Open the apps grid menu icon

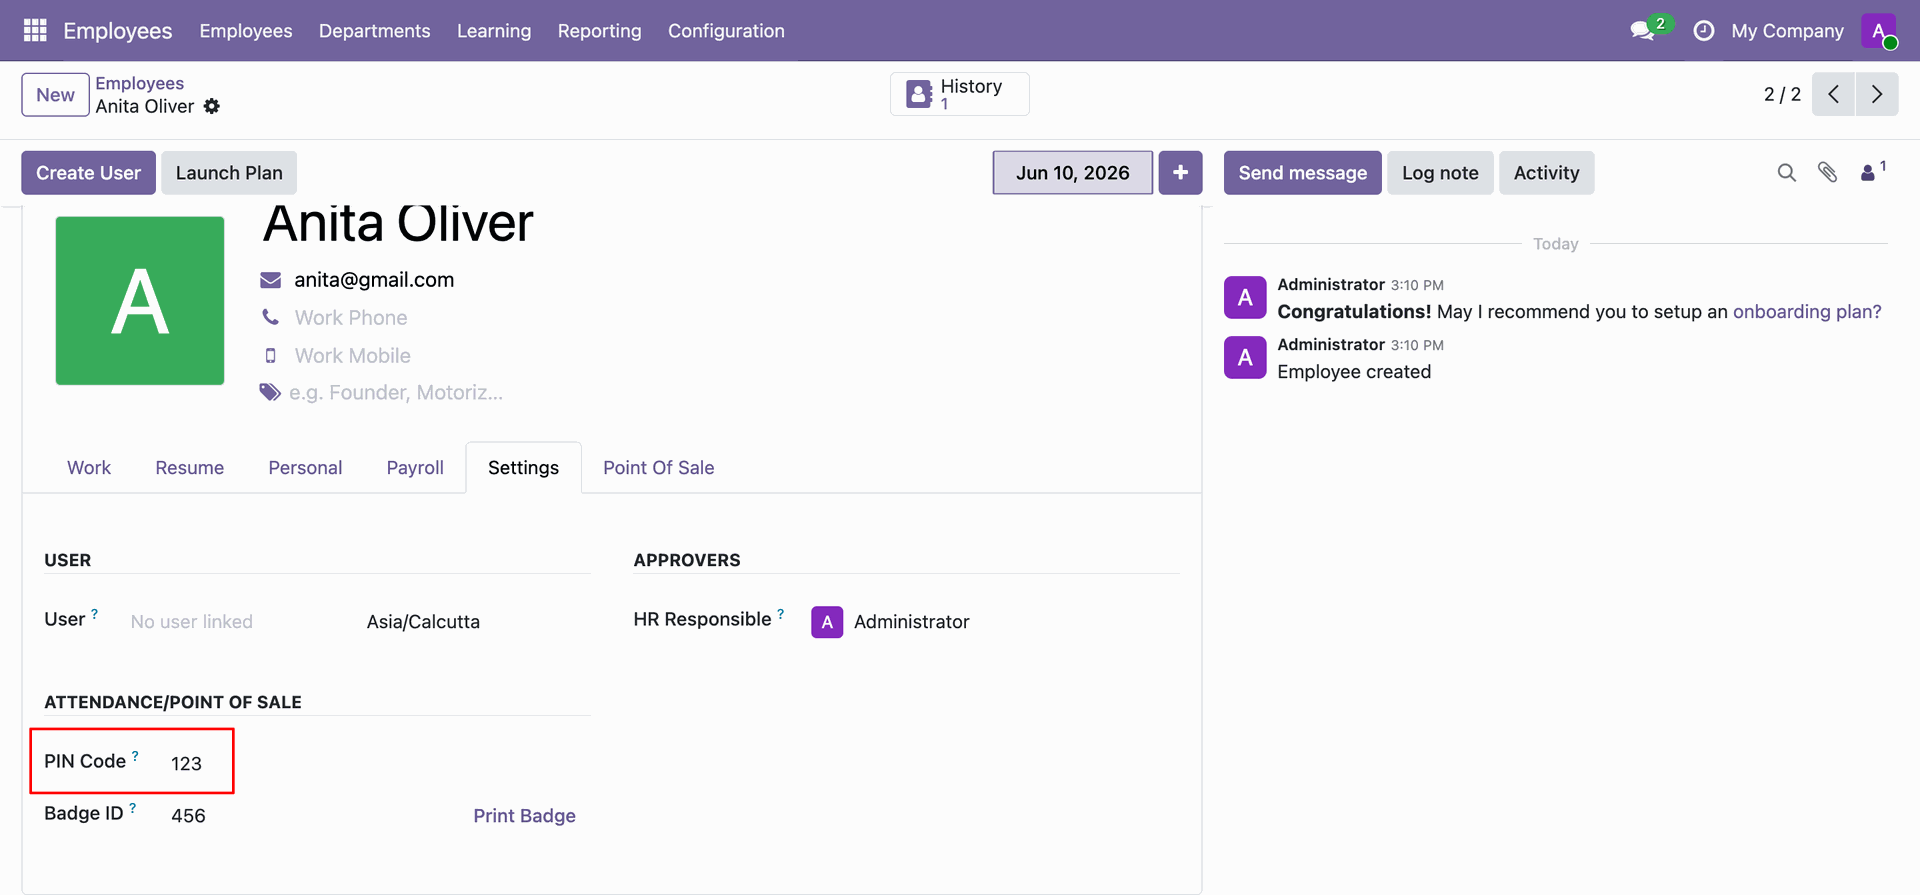(35, 31)
